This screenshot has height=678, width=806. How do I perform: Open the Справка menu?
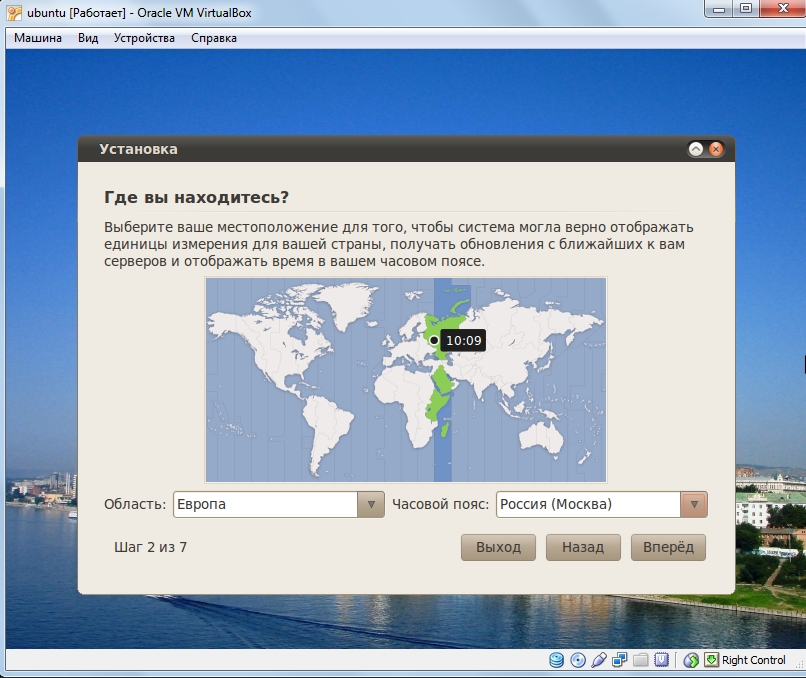[x=214, y=38]
